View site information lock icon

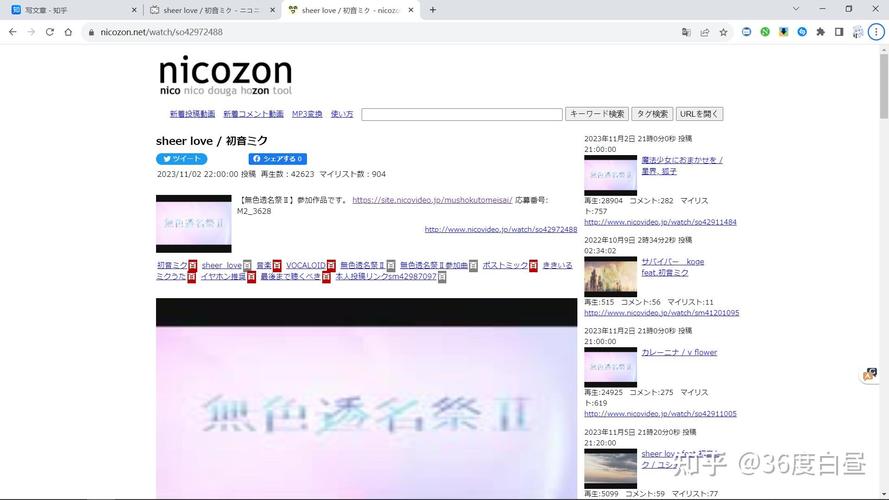tap(91, 32)
